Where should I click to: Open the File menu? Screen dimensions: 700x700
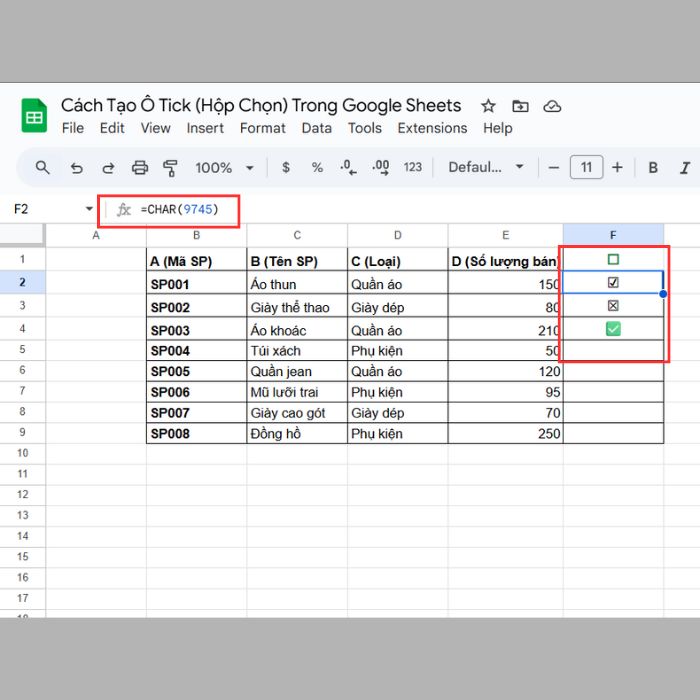pyautogui.click(x=73, y=128)
